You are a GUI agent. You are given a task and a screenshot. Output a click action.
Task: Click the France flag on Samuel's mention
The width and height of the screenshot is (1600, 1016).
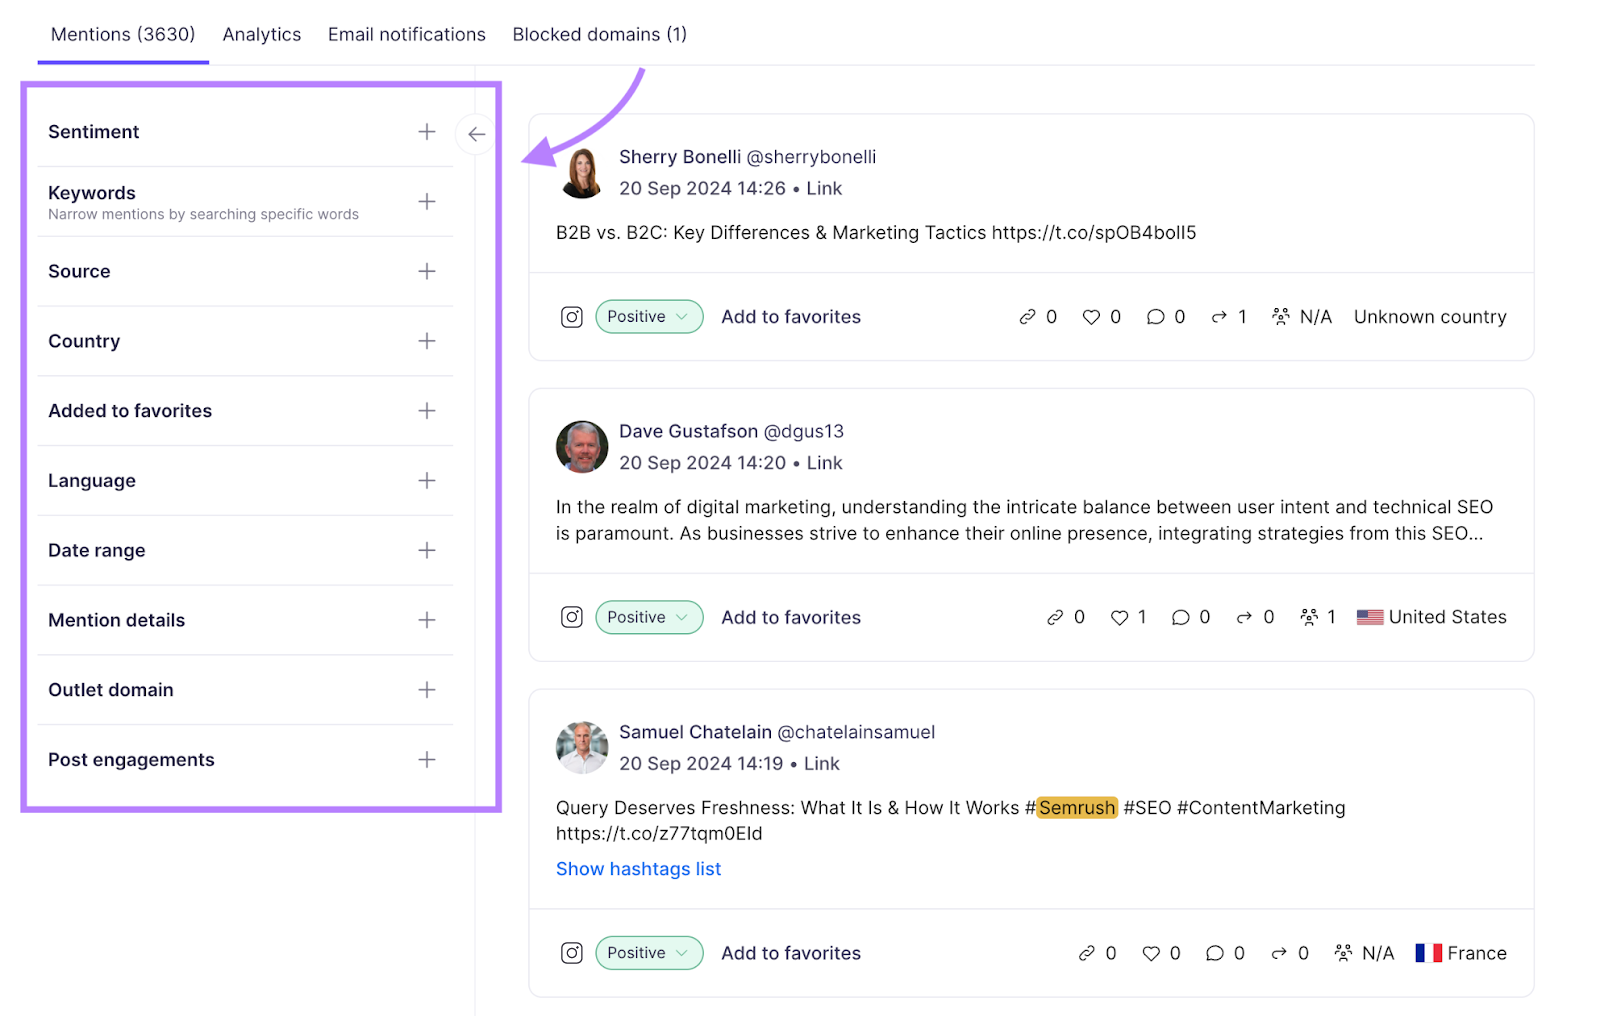1428,952
